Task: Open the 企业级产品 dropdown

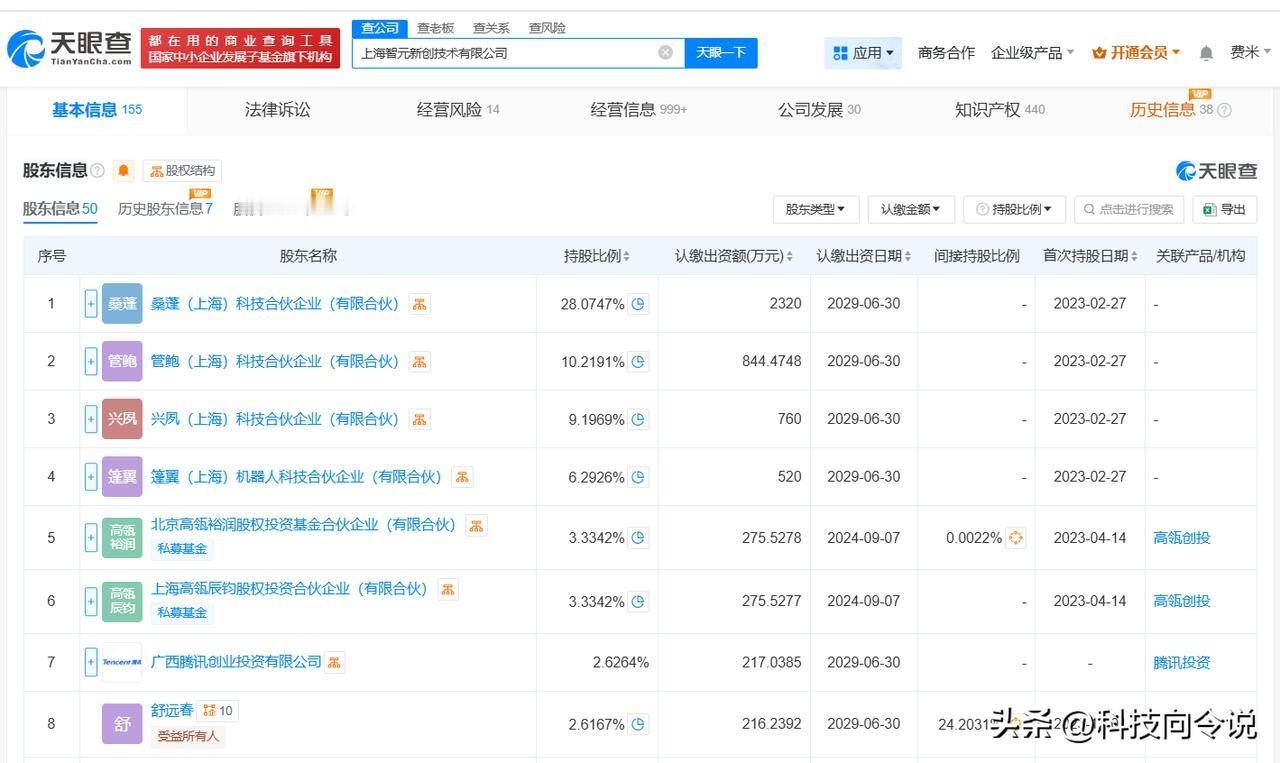Action: click(1032, 53)
